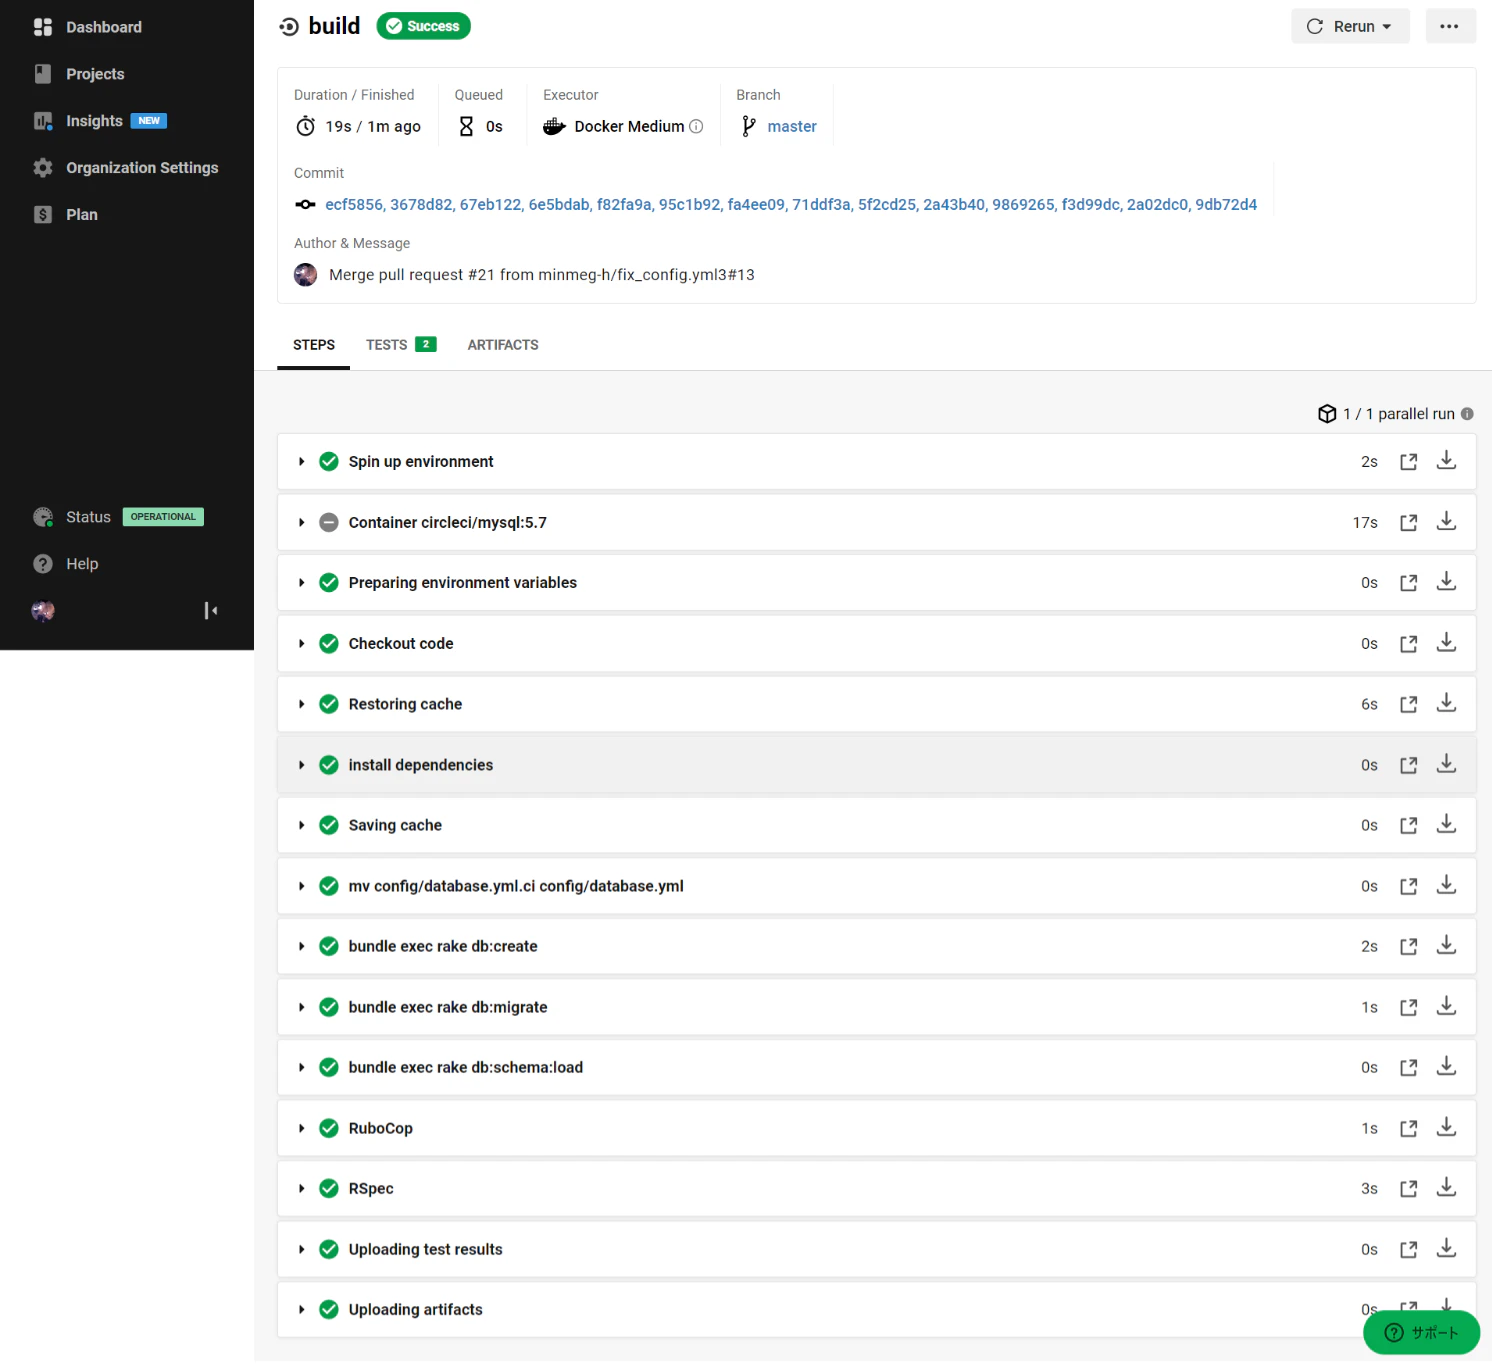Download Uploading test results output
Screen dimensions: 1492x1368
1447,1249
